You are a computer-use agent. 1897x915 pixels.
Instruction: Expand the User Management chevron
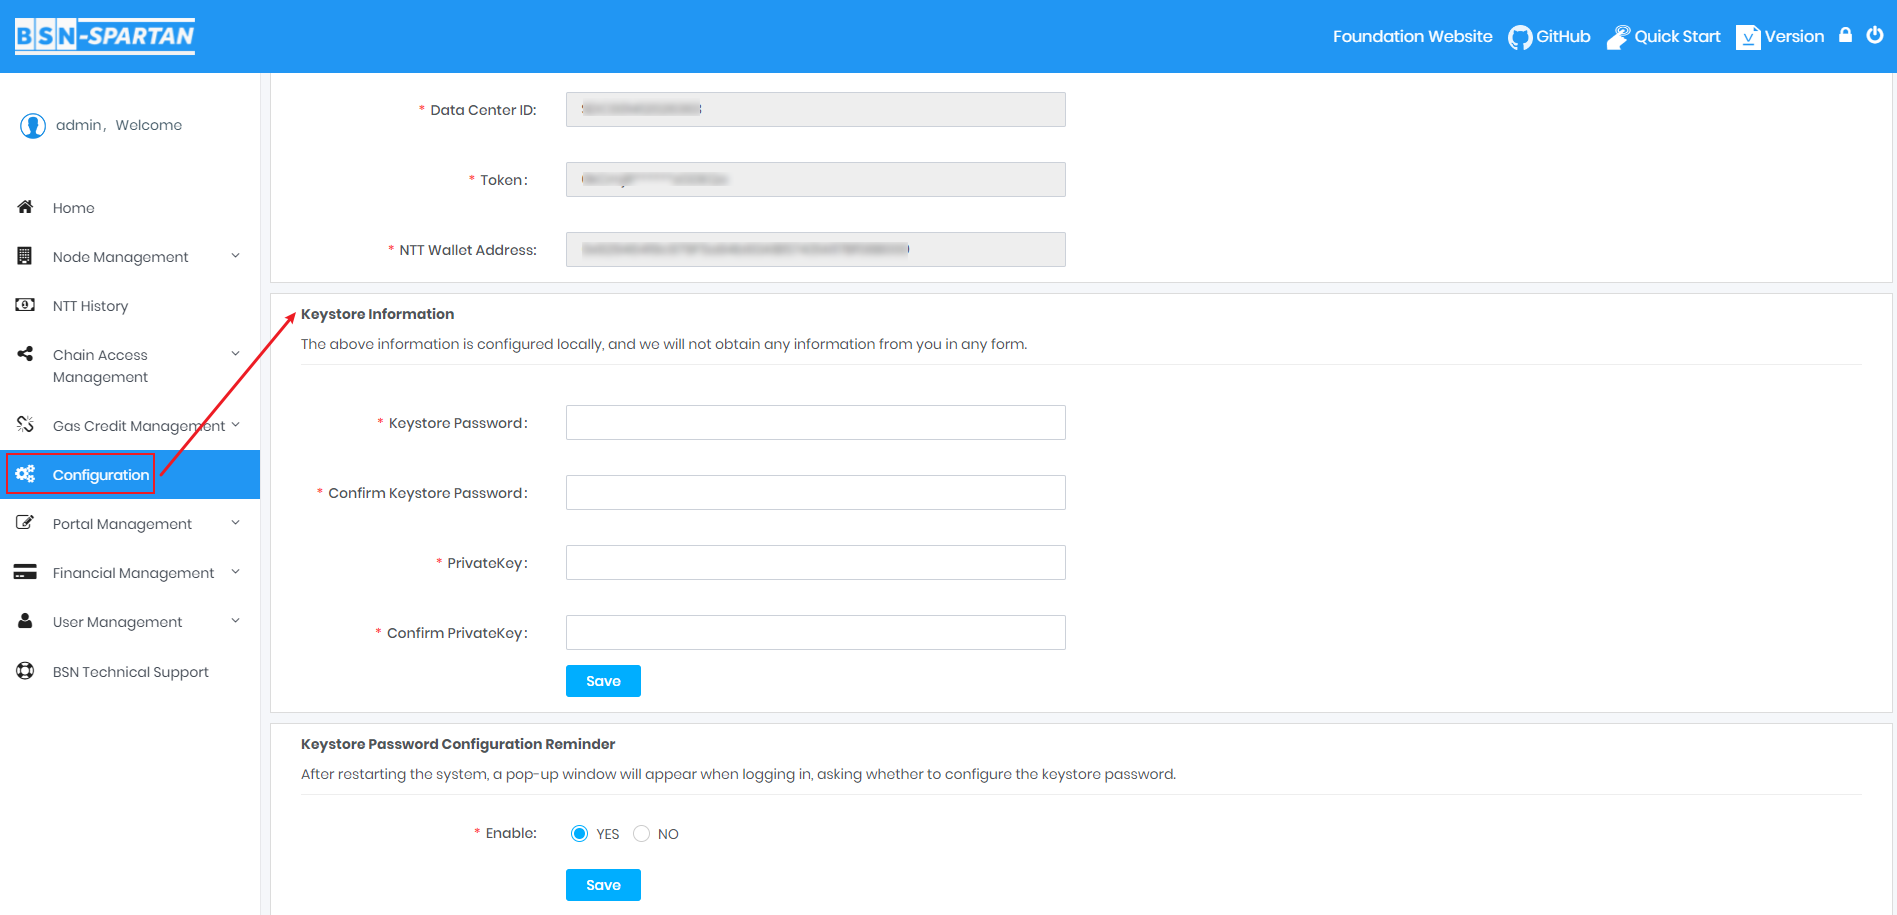235,621
